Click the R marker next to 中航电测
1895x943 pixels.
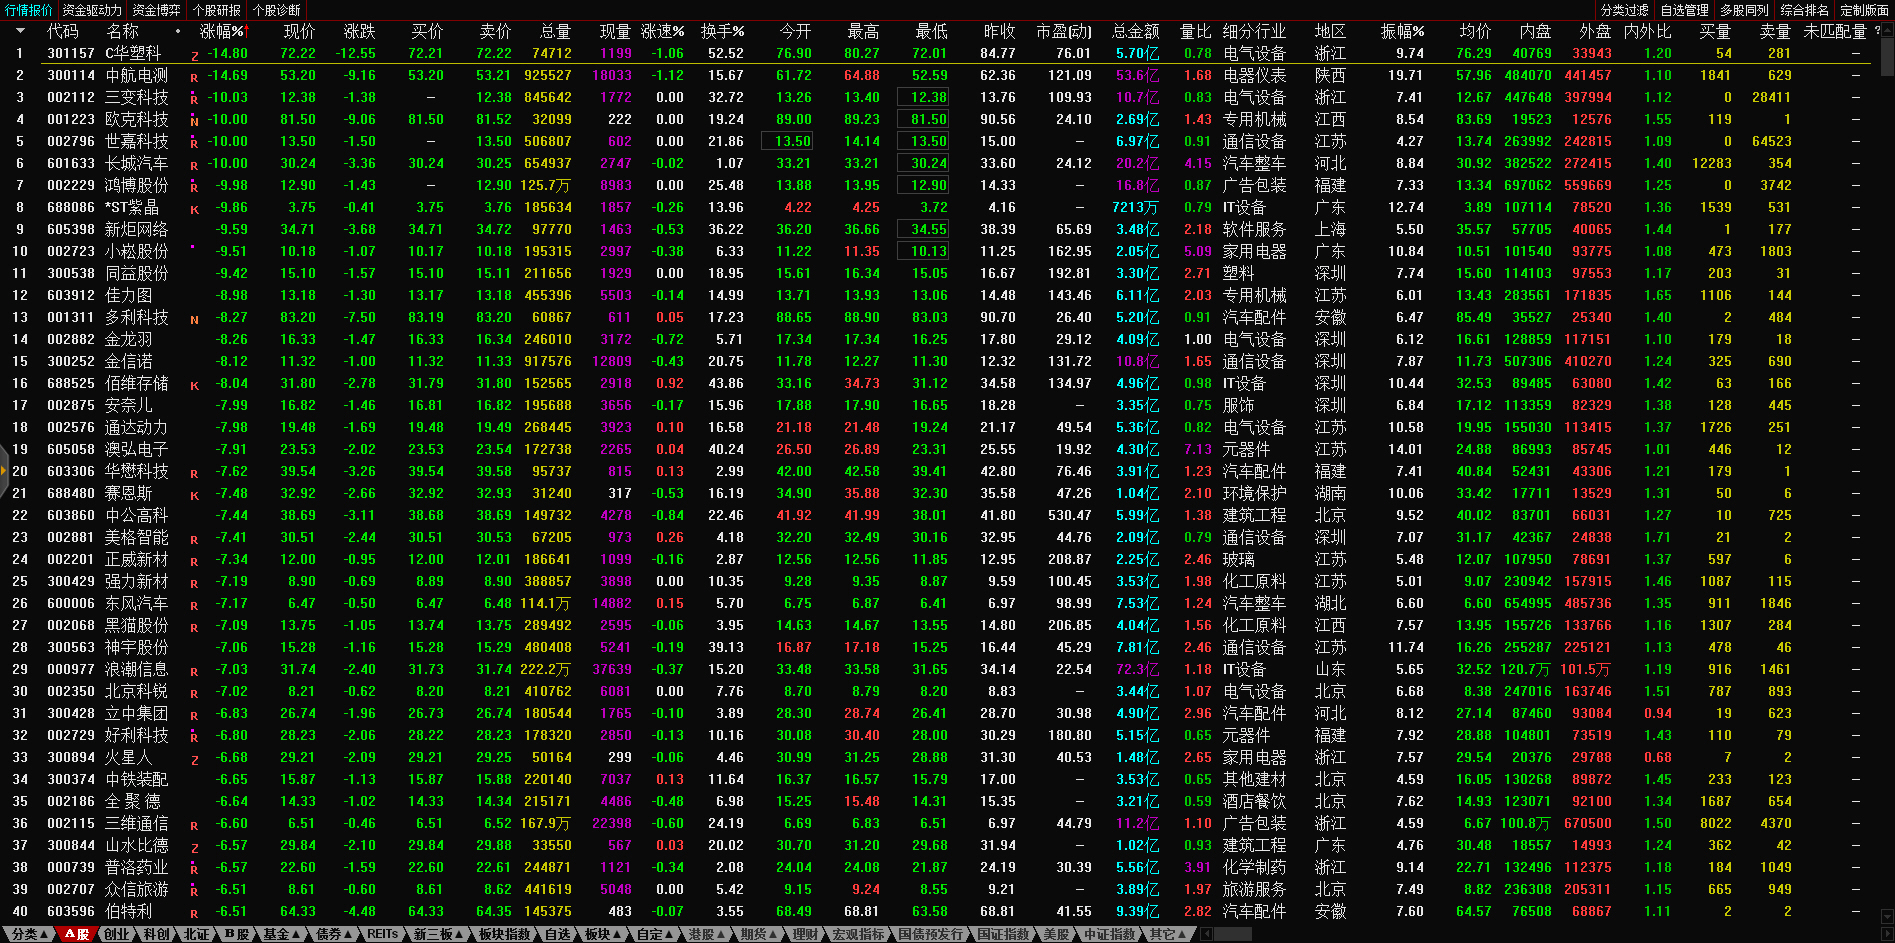click(x=194, y=76)
